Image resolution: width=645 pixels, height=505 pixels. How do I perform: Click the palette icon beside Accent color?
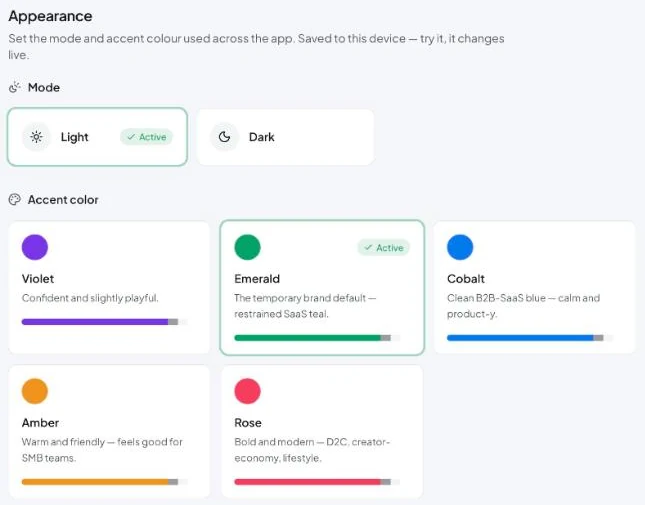(15, 199)
